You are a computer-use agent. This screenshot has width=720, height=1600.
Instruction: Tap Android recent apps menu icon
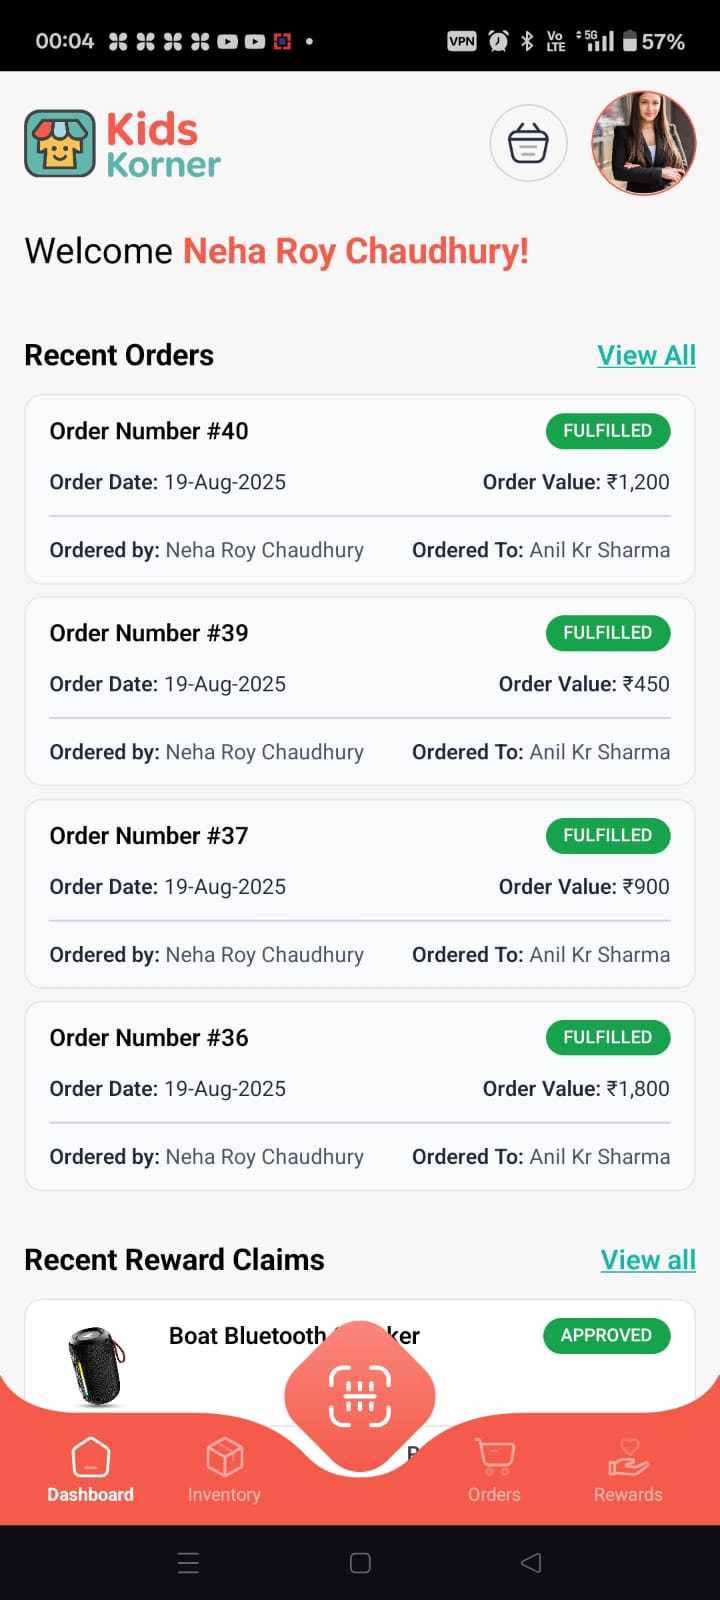click(x=188, y=1562)
